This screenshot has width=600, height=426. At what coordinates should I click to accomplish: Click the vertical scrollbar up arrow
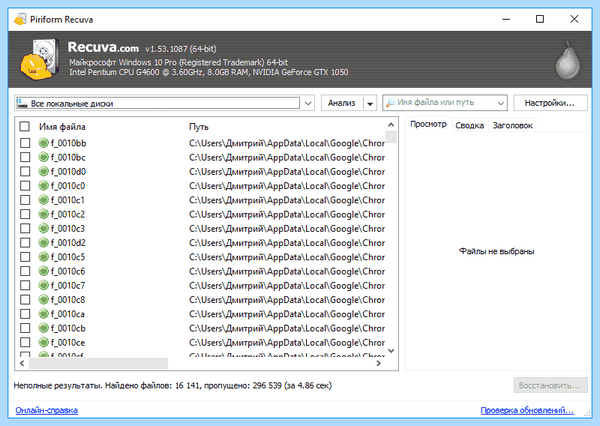[x=391, y=125]
